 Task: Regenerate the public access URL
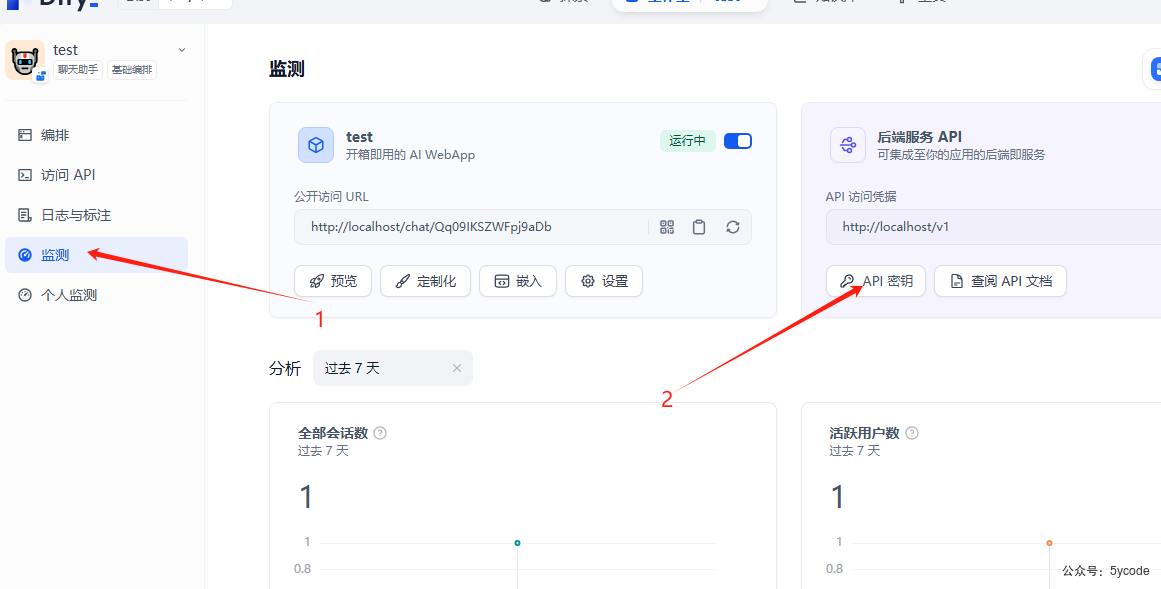click(732, 226)
